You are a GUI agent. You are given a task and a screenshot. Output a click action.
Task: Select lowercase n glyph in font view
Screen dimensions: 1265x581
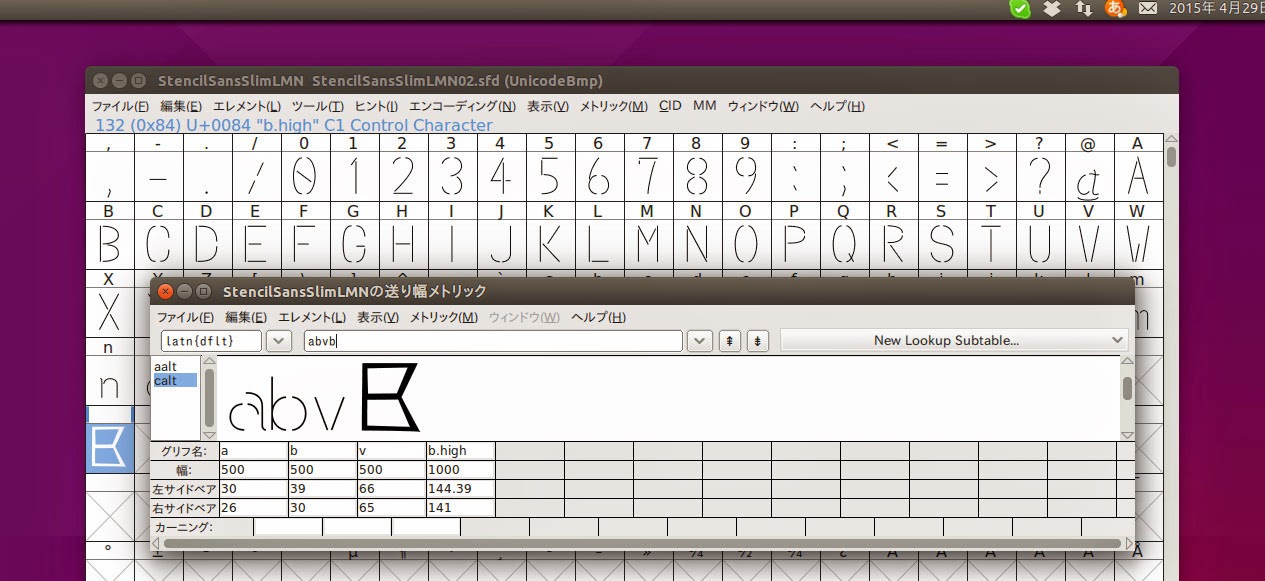[108, 381]
